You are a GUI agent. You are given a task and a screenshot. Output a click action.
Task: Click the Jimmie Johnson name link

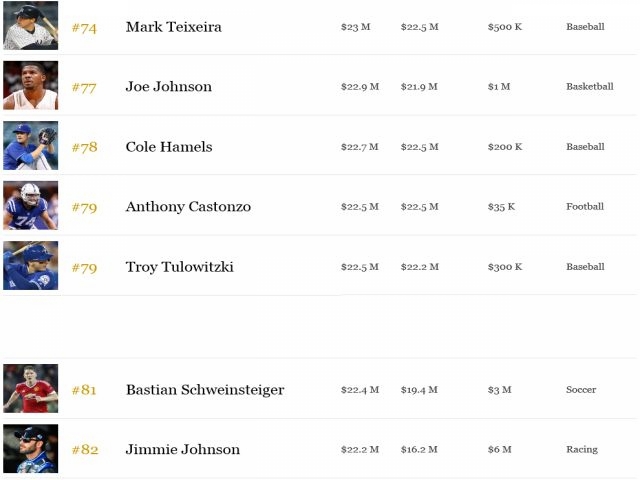point(182,449)
